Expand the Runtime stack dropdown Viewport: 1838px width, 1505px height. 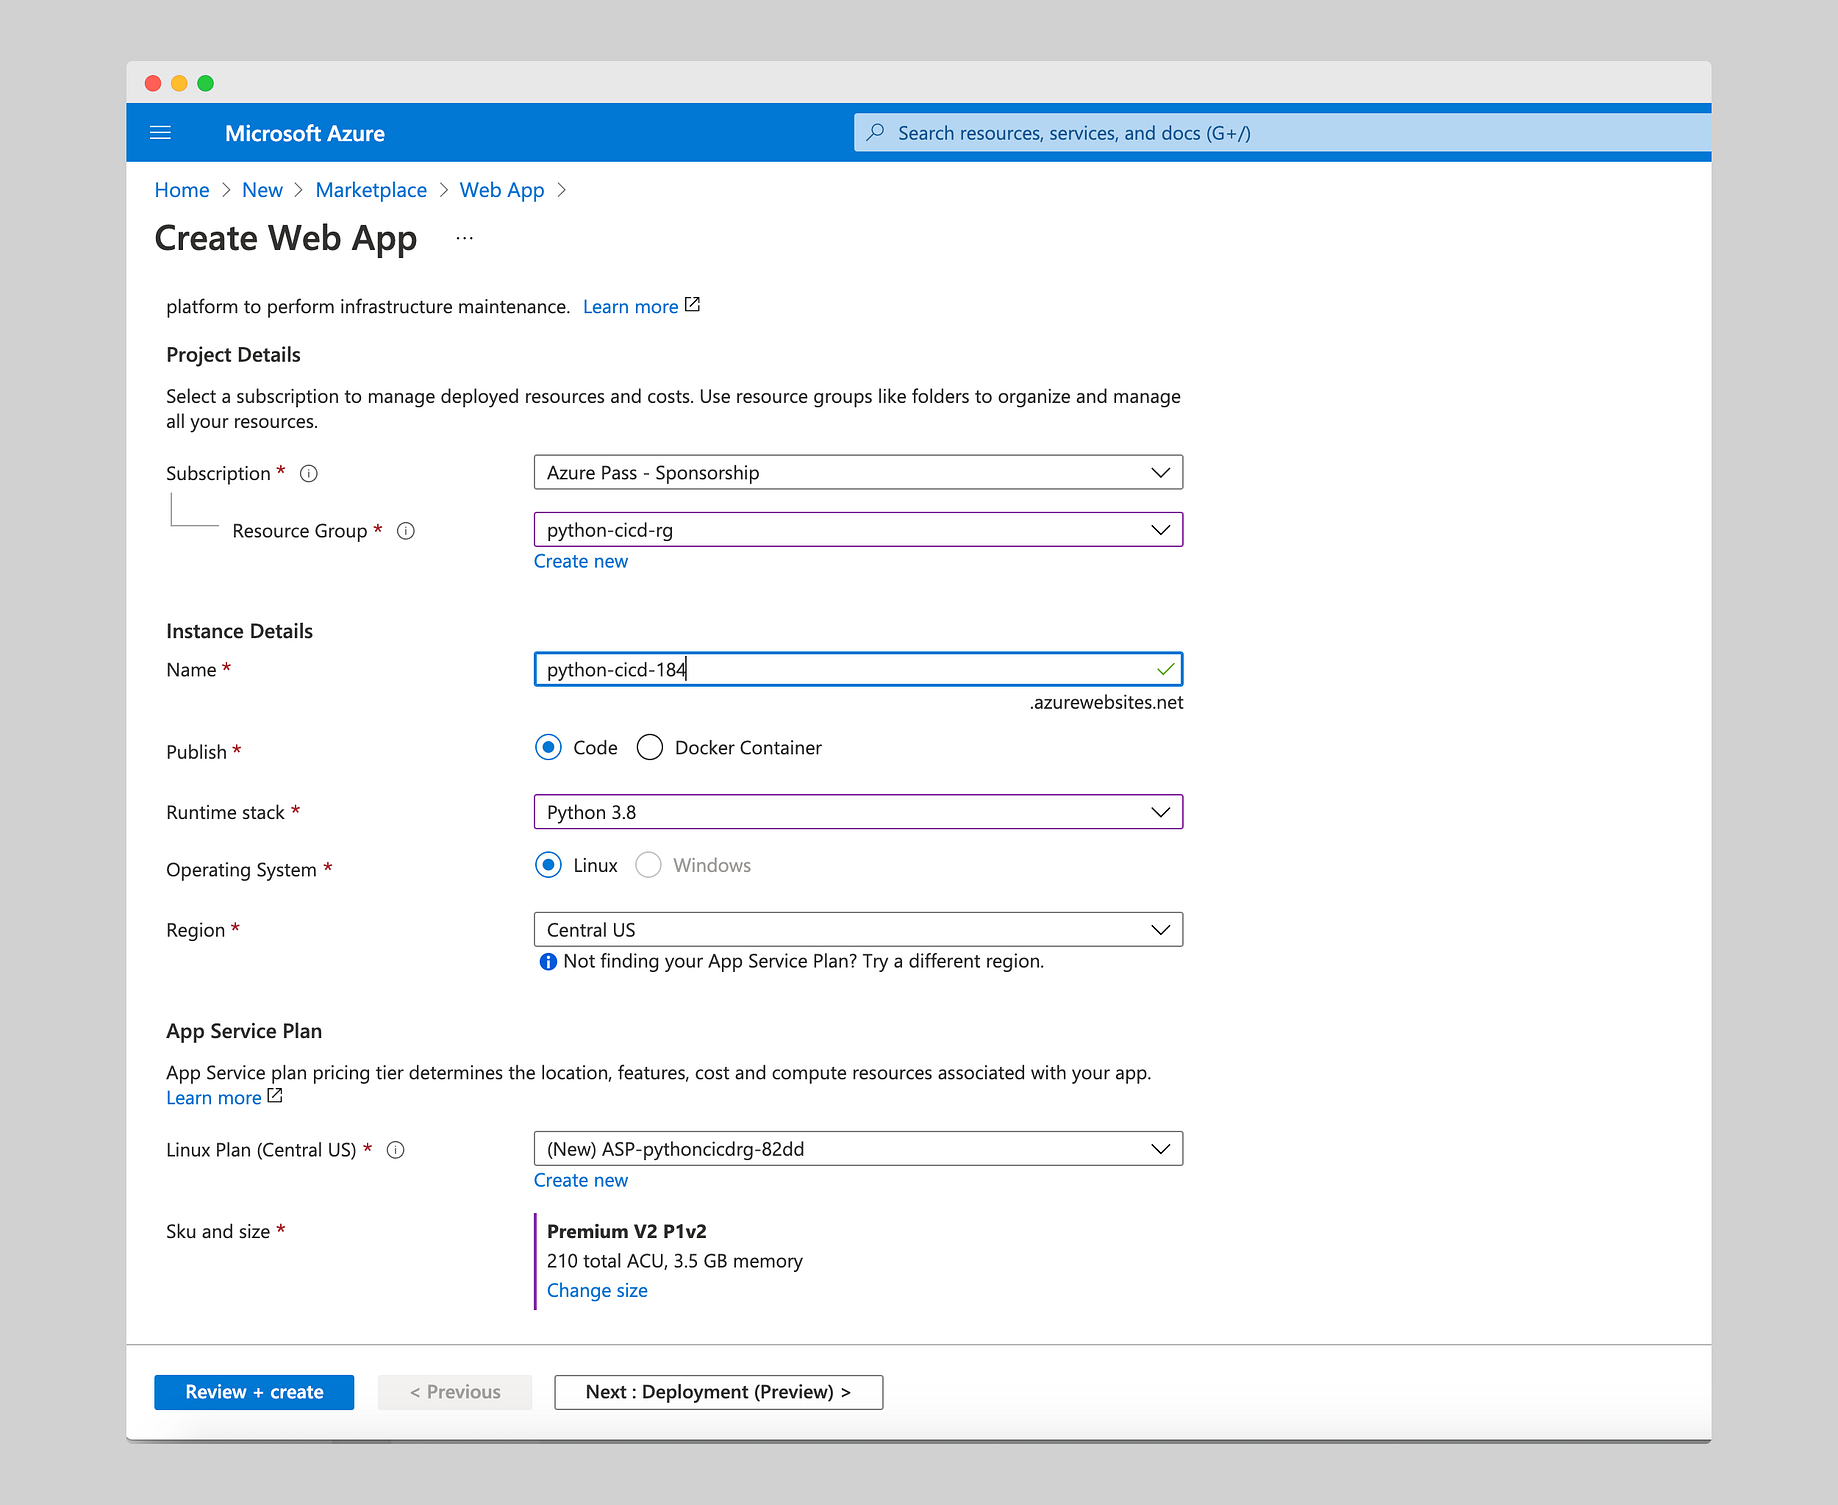click(x=858, y=812)
